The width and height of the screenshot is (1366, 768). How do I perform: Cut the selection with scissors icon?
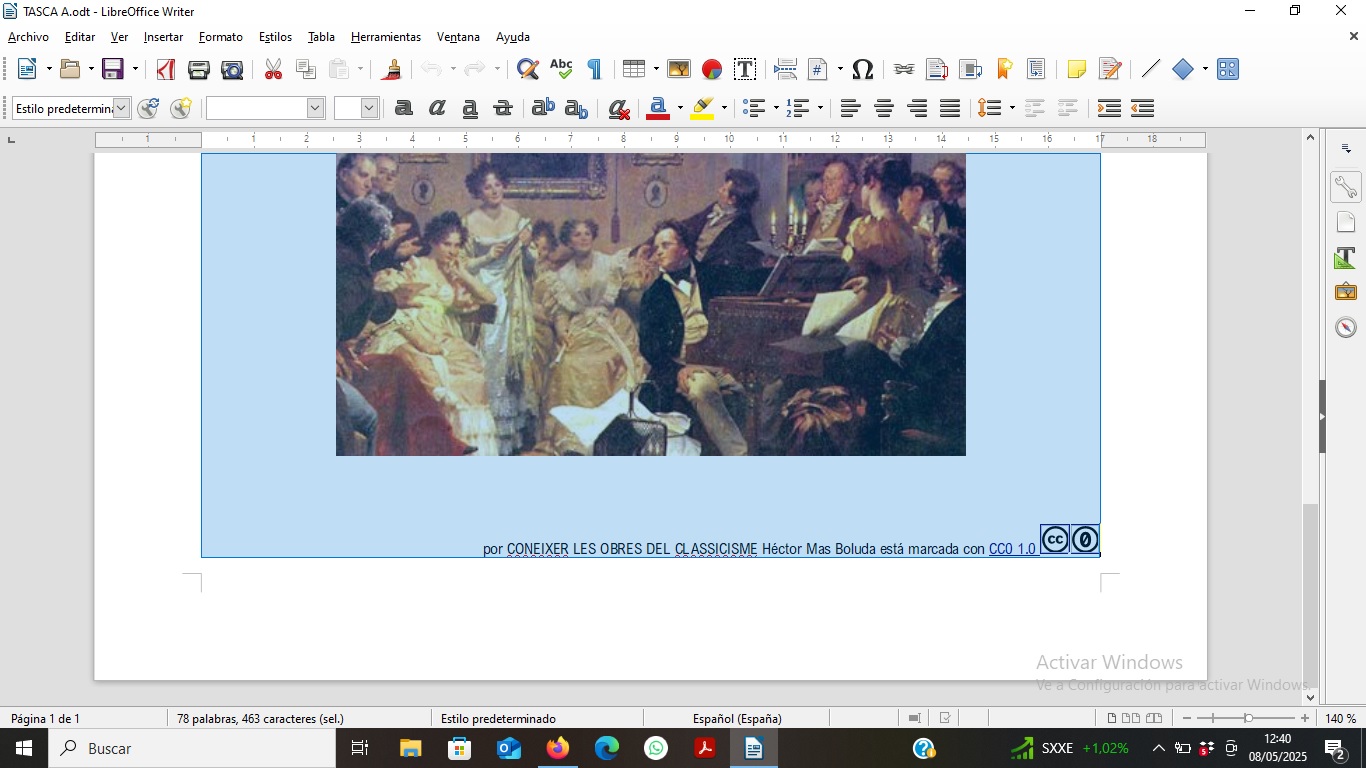(x=273, y=69)
